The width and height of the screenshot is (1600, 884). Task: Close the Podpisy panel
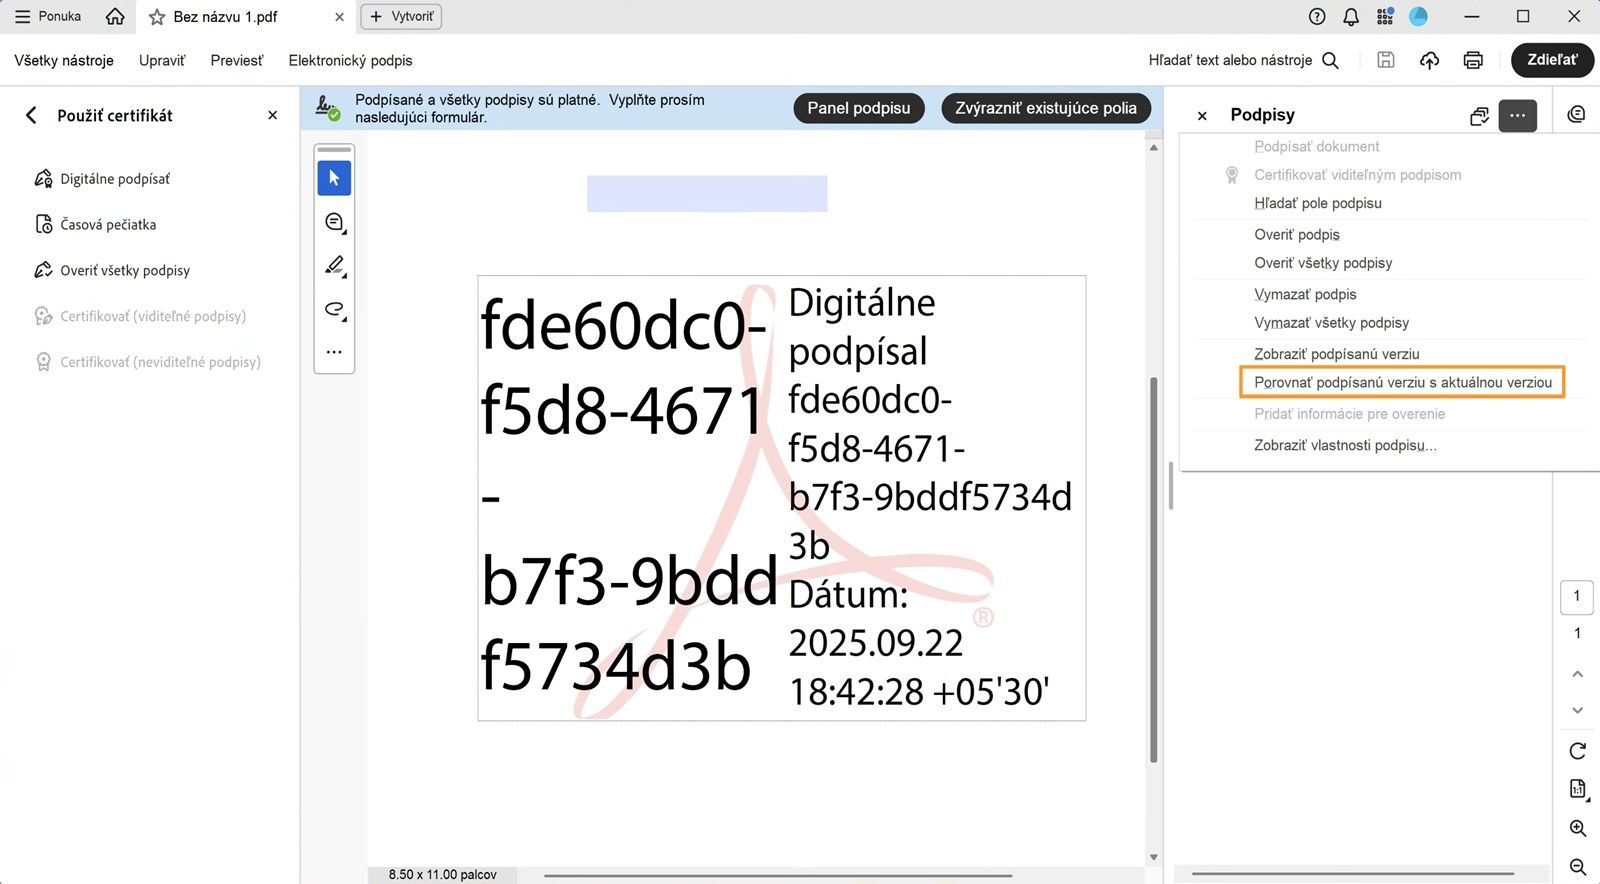point(1202,116)
